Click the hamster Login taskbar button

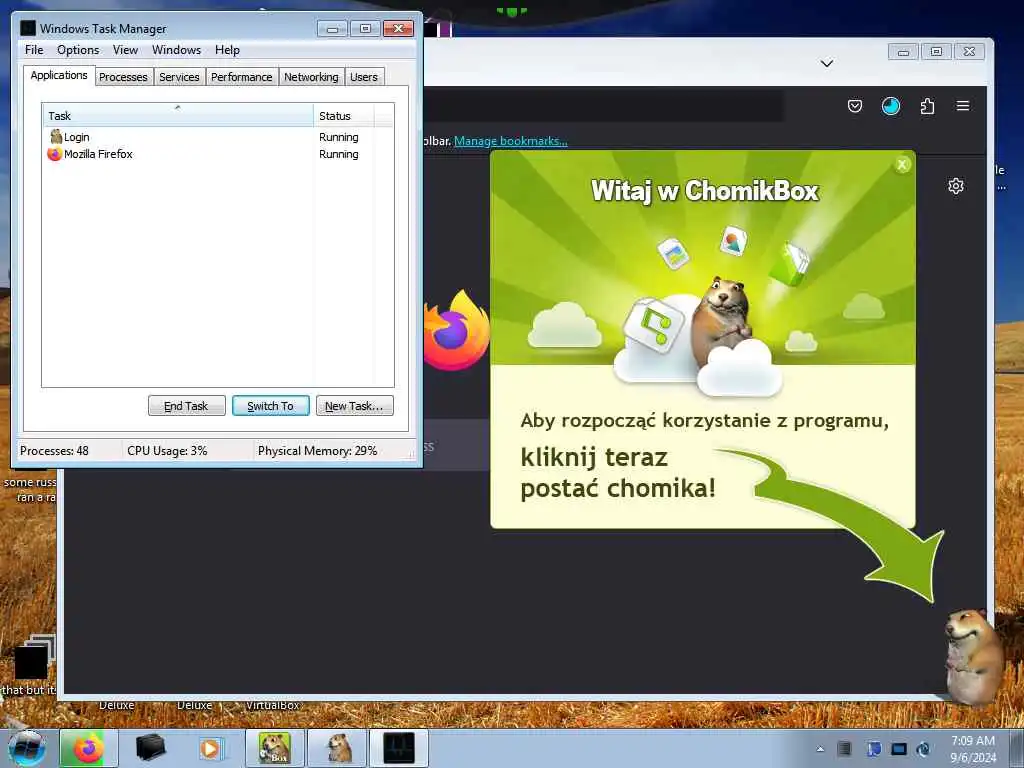pyautogui.click(x=337, y=748)
